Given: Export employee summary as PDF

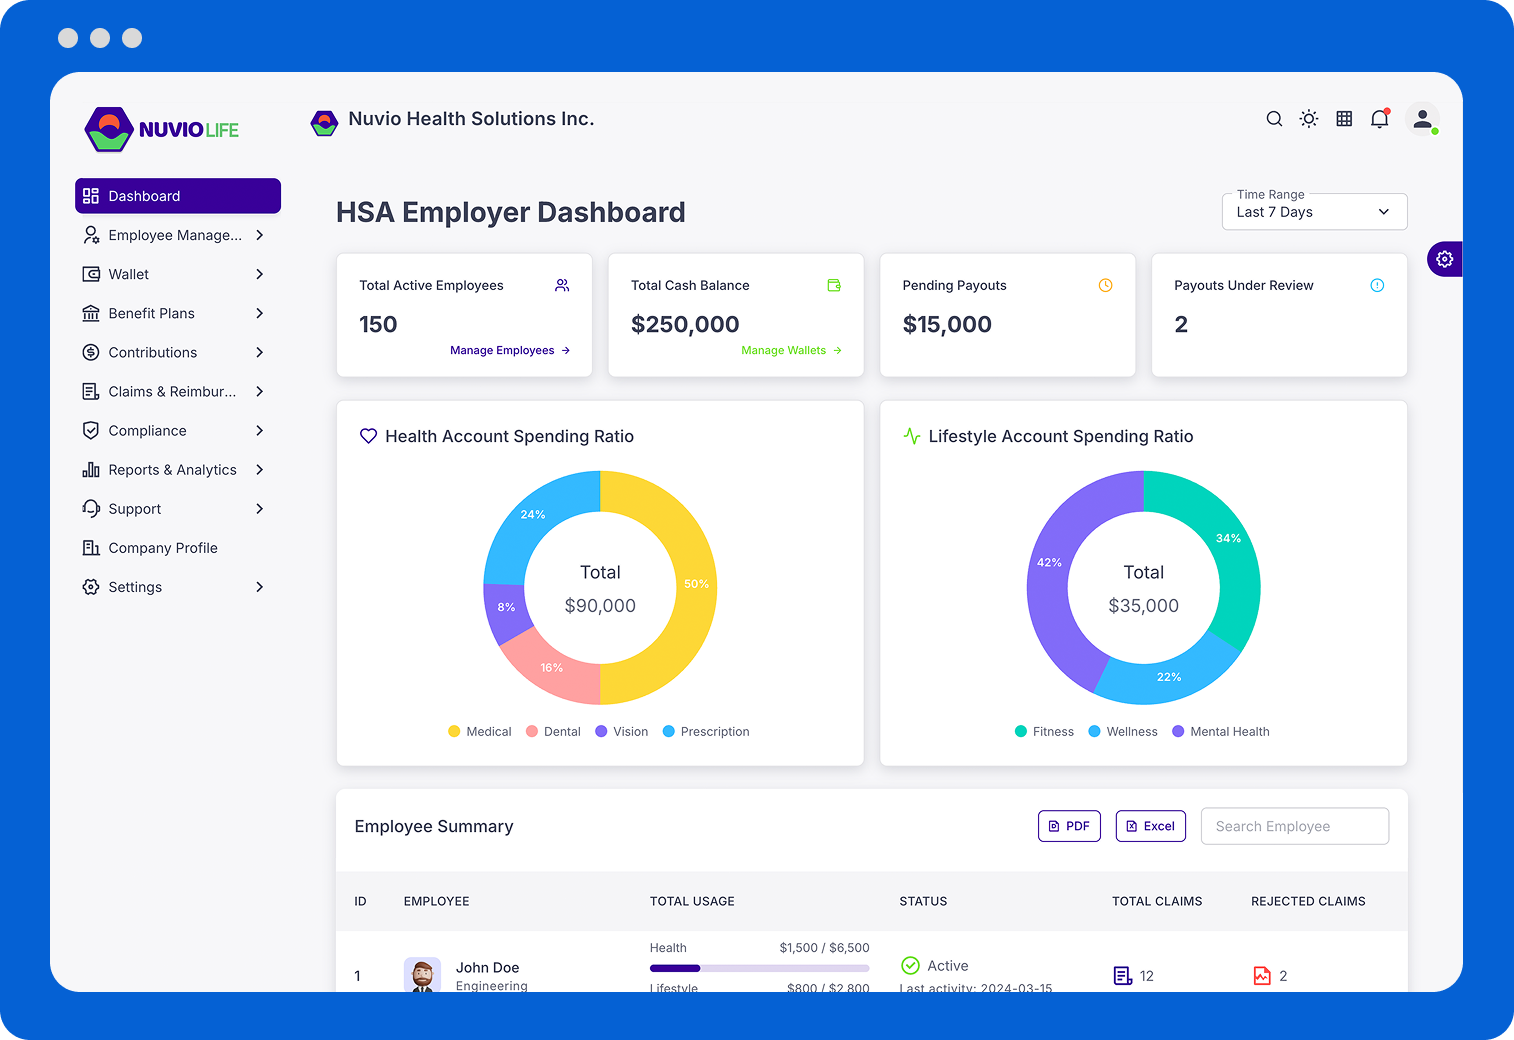Looking at the screenshot, I should [x=1068, y=826].
